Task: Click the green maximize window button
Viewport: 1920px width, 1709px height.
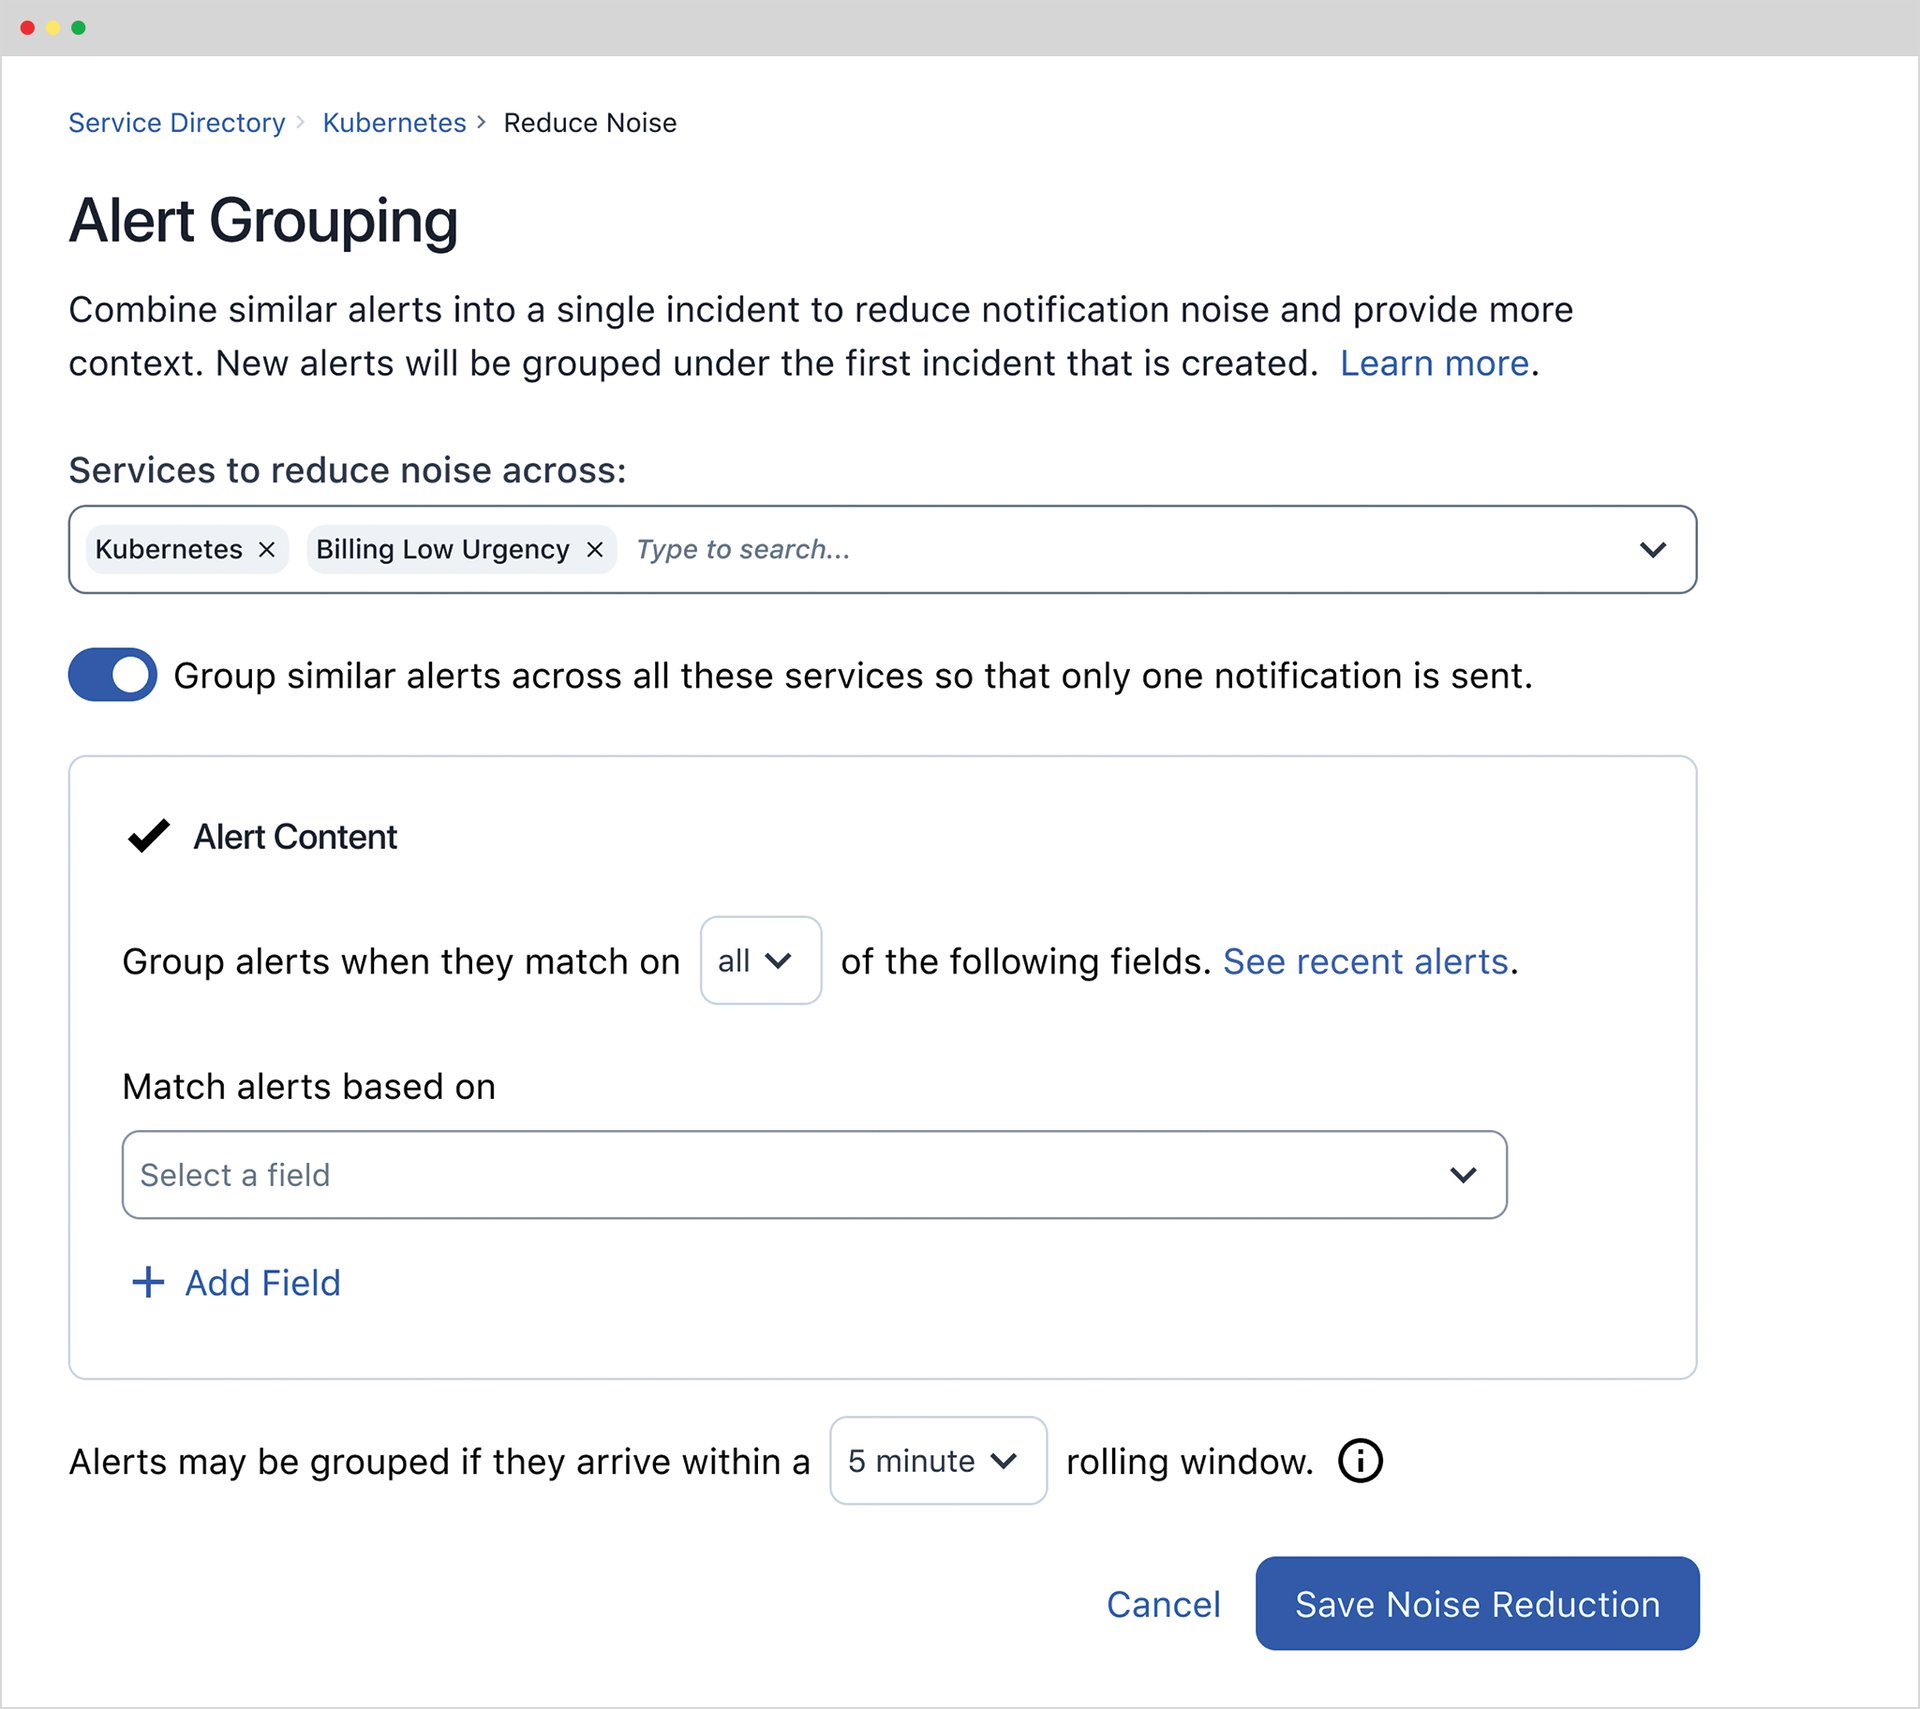Action: (78, 28)
